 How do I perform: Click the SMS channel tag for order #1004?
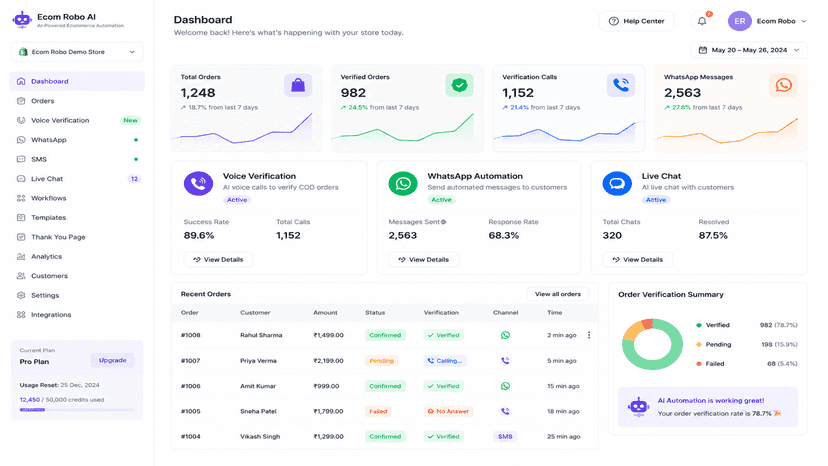pyautogui.click(x=505, y=436)
